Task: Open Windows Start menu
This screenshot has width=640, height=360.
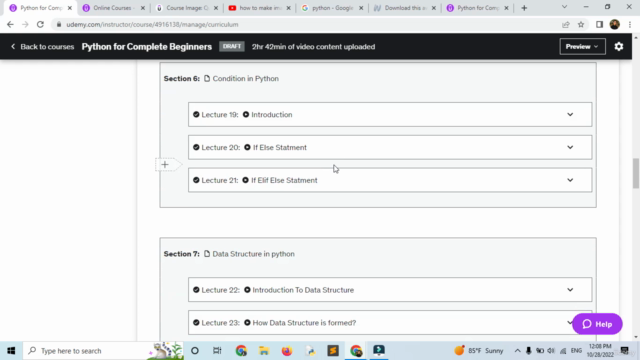Action: click(x=11, y=351)
